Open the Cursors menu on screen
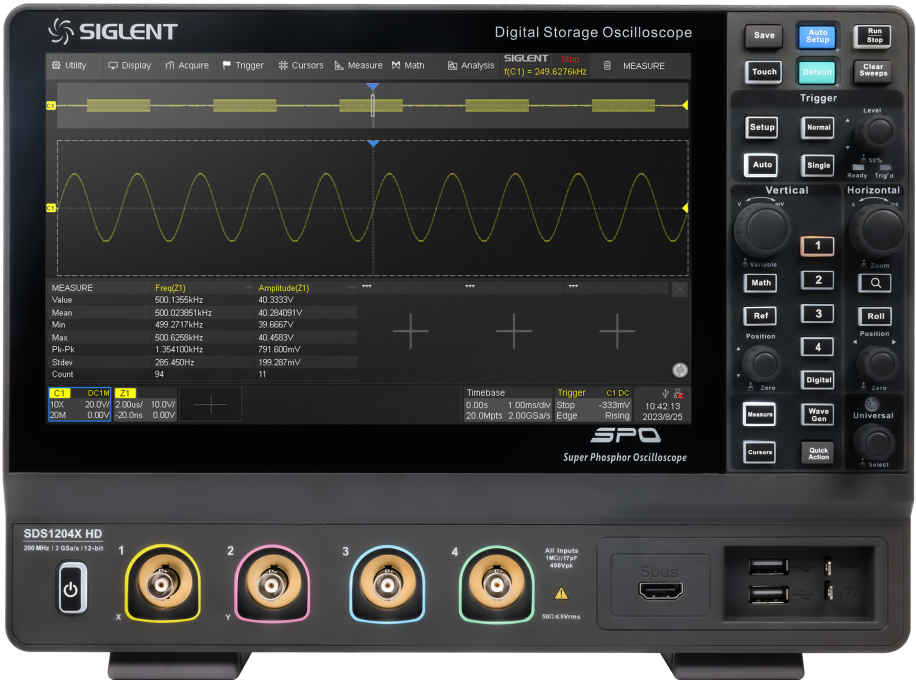 pyautogui.click(x=301, y=65)
